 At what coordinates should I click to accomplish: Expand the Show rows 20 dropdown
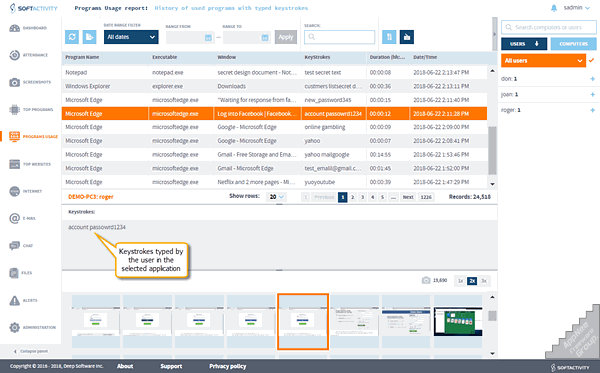276,197
